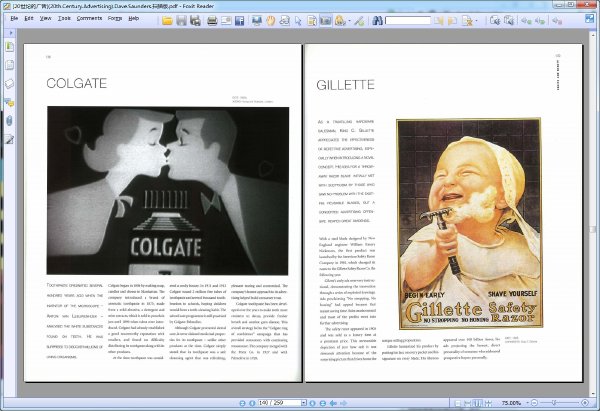Viewport: 600px width, 411px height.
Task: Click the find next folder icon
Action: [x=452, y=21]
